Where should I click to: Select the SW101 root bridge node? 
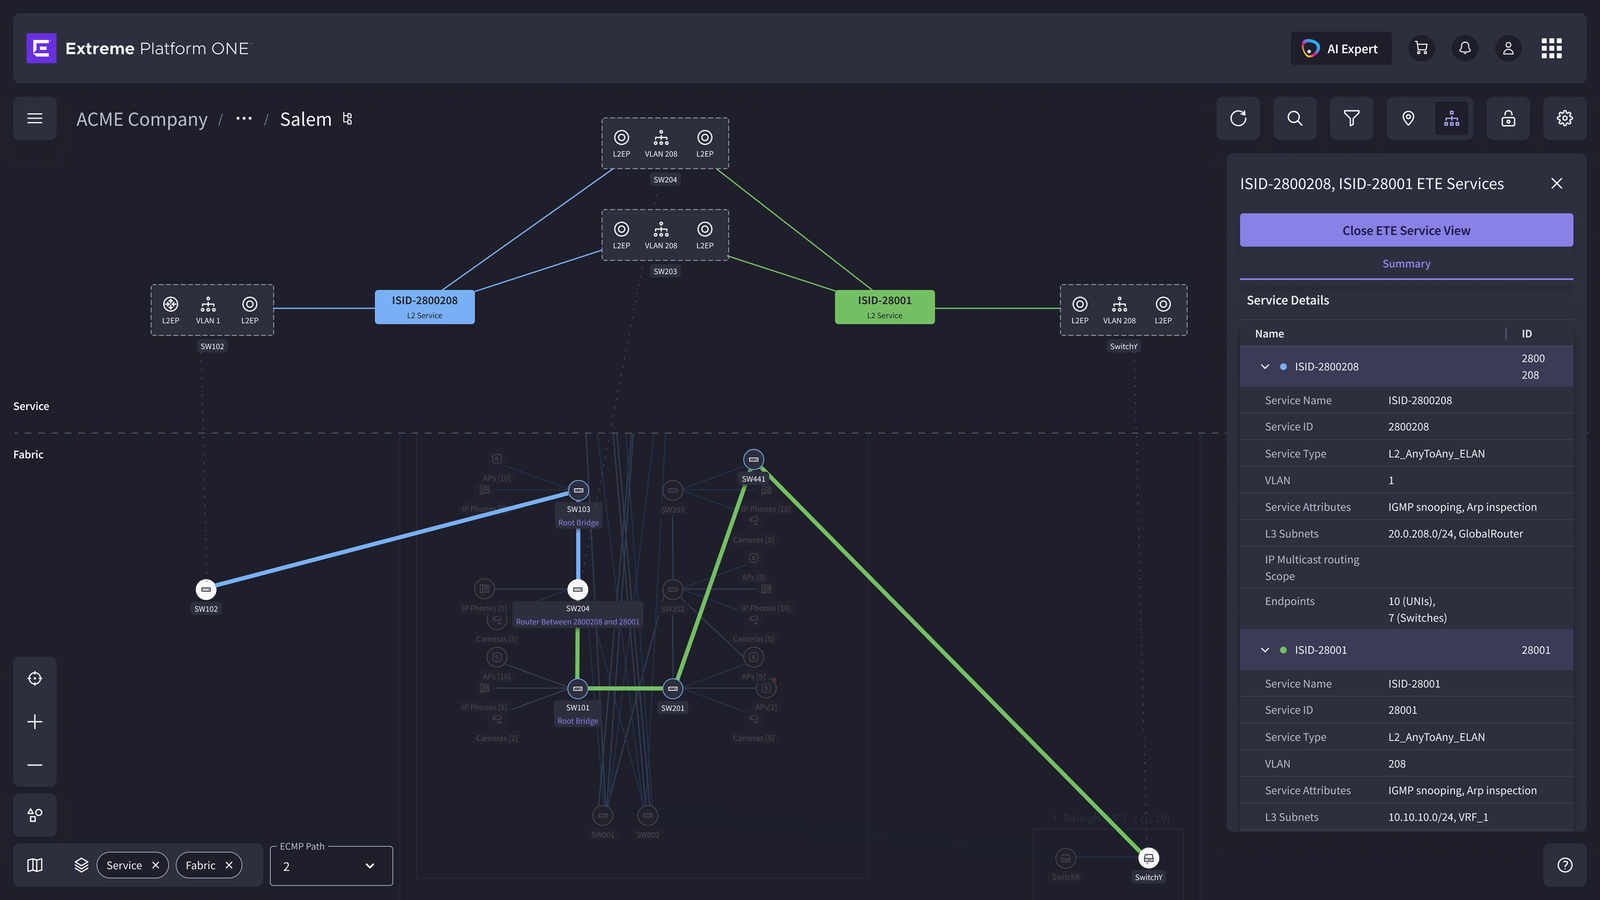click(577, 689)
